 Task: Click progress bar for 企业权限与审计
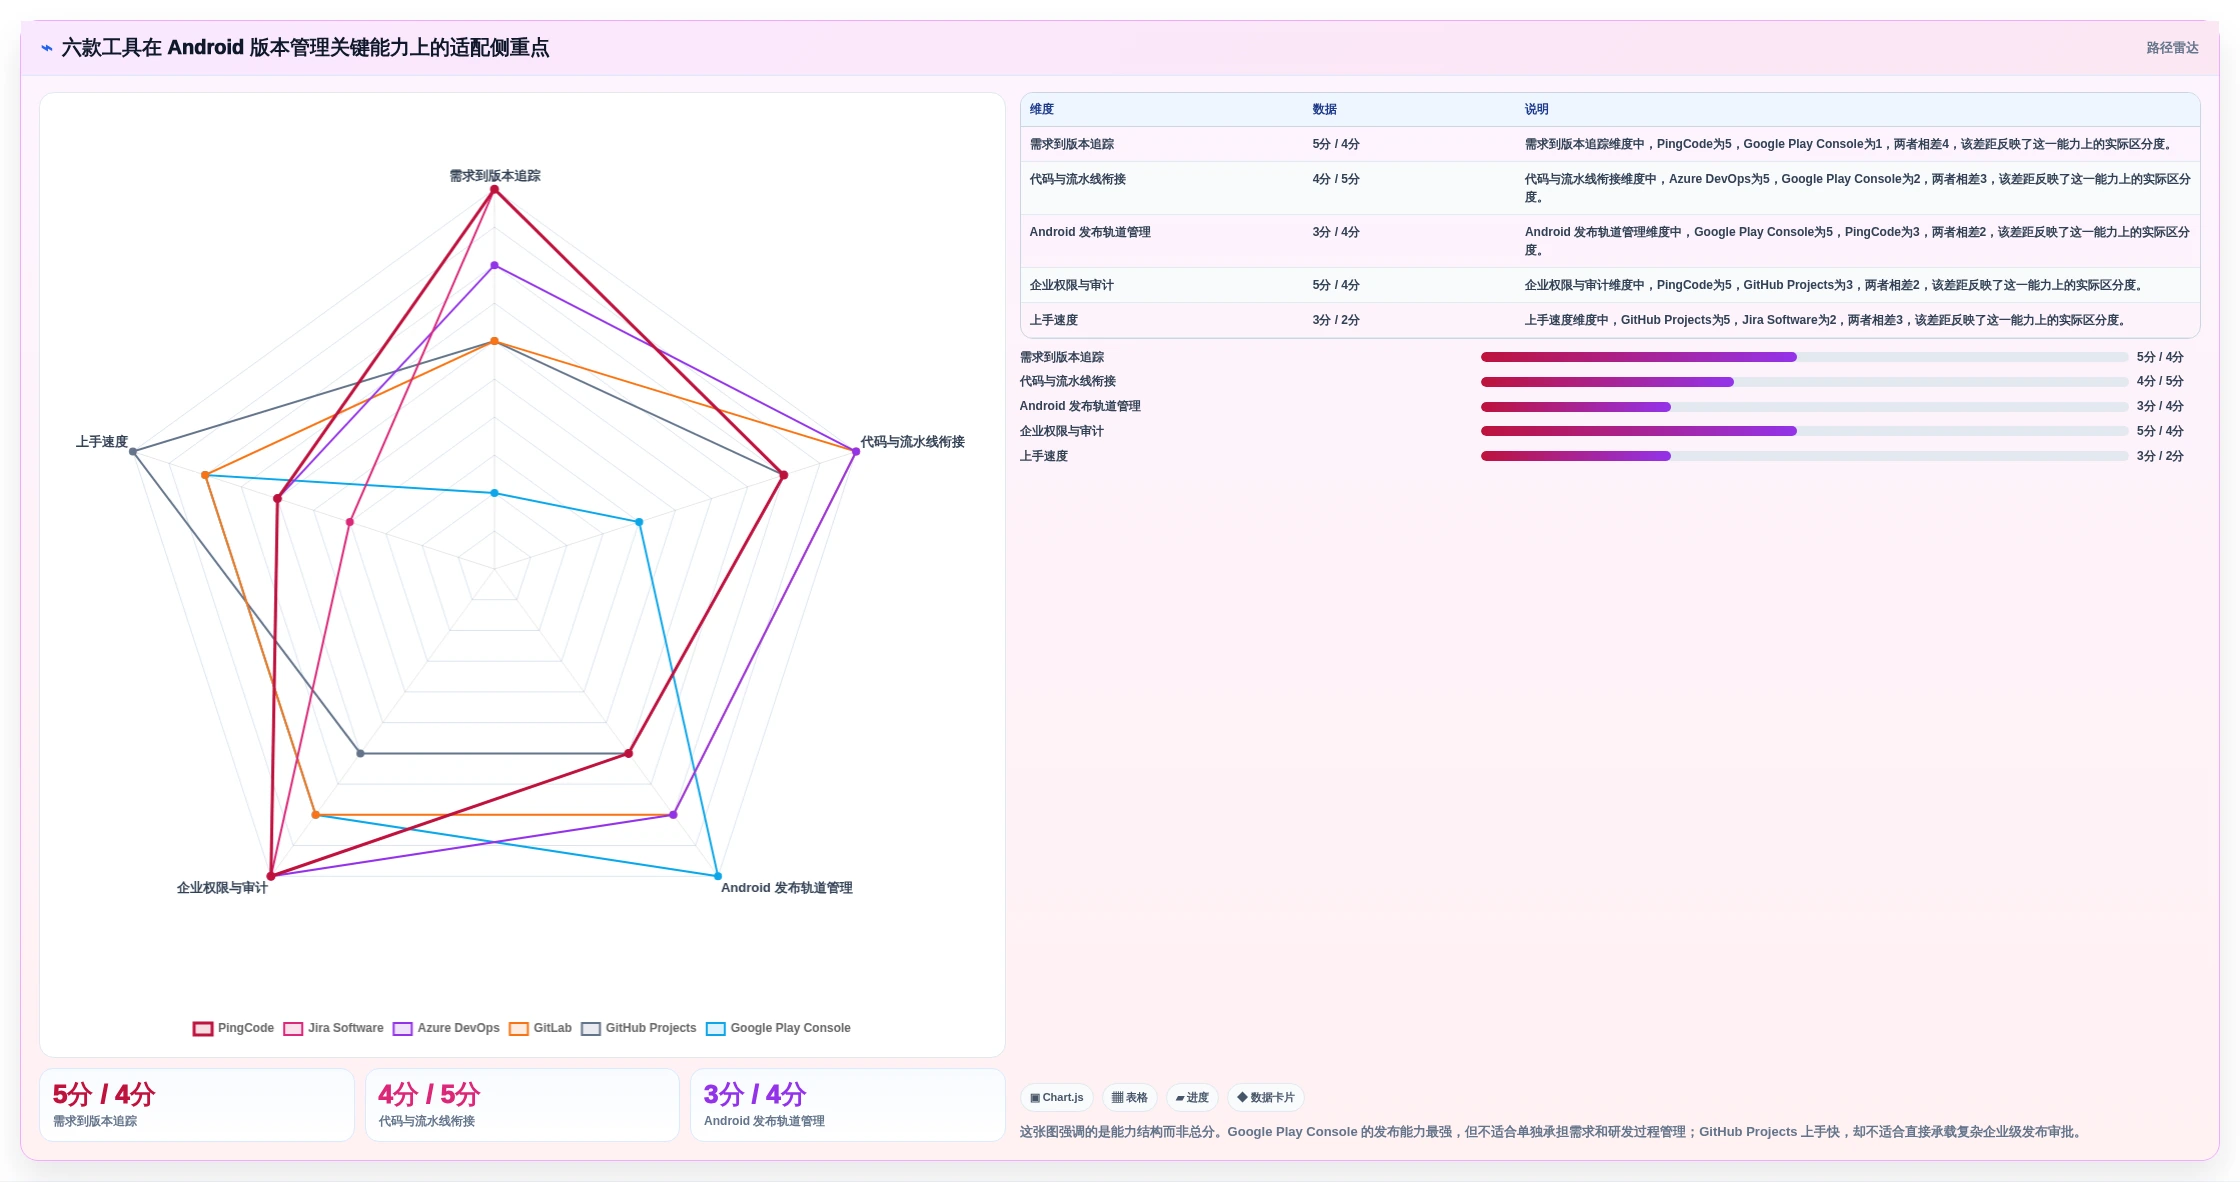click(x=1804, y=431)
